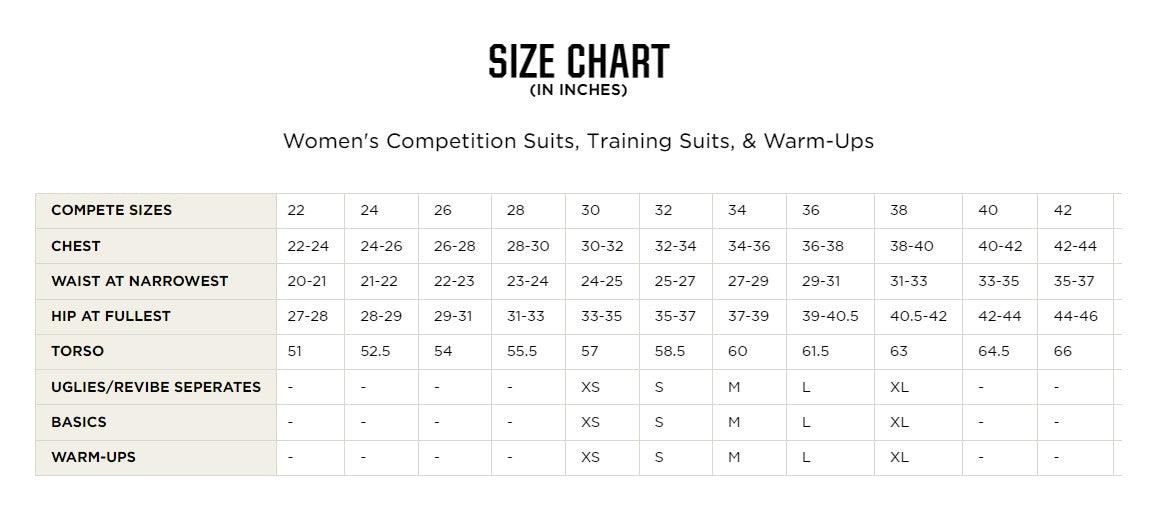Click M in the Warm-Ups row
1150x506 pixels.
point(734,457)
